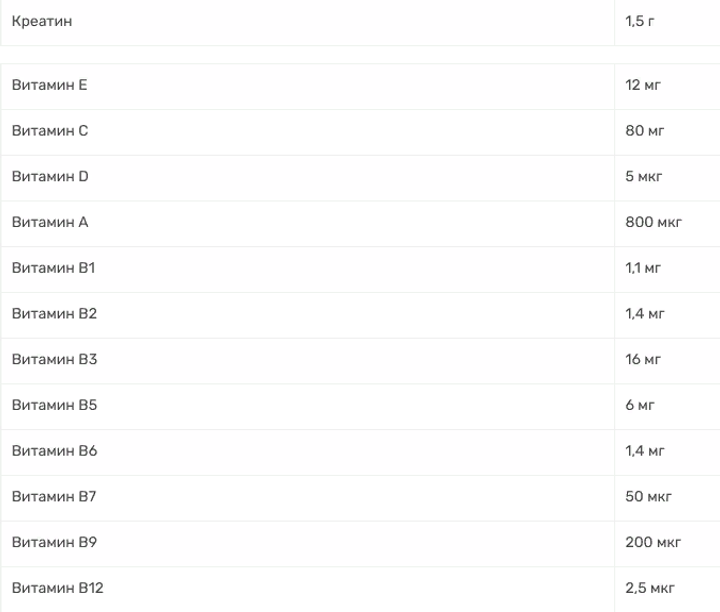
Task: Click the Витамин B5 row label
Action: pos(54,405)
